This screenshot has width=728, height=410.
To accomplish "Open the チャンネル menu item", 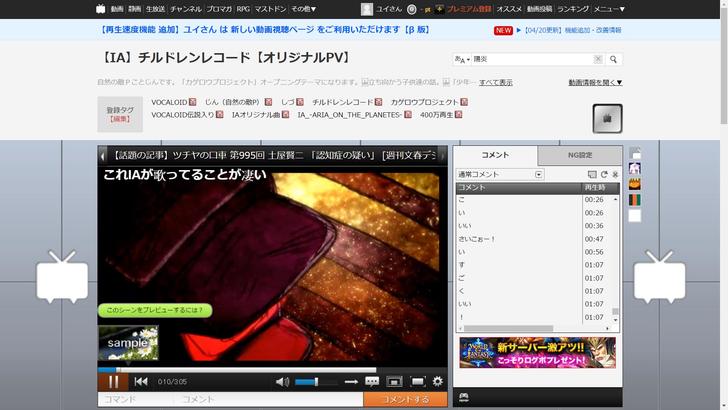I will [186, 8].
